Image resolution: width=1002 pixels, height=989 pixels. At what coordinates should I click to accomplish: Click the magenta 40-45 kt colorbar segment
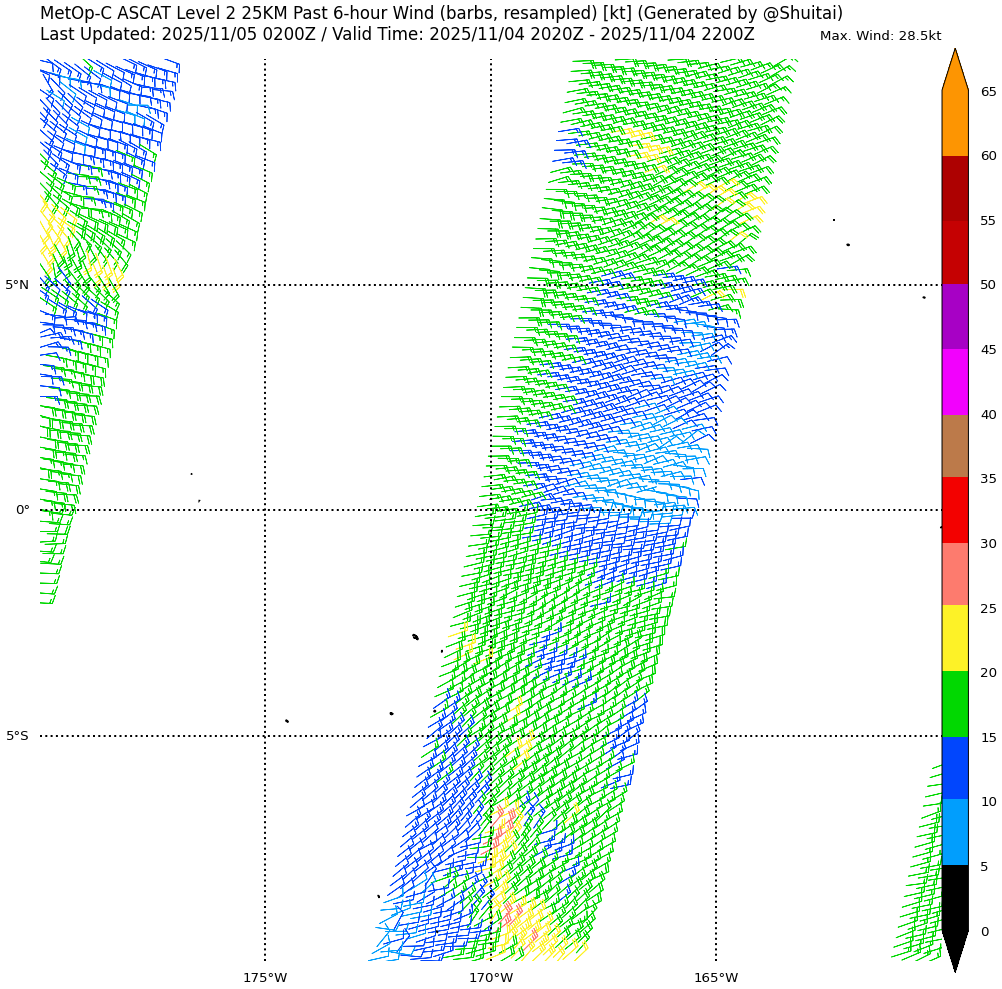(x=955, y=381)
